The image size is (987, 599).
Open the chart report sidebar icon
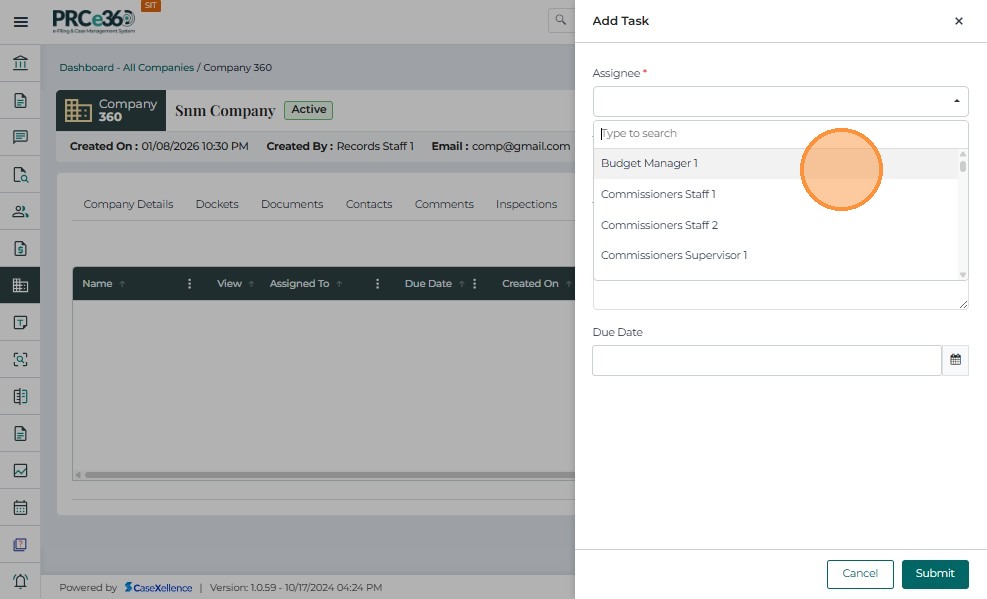pyautogui.click(x=20, y=471)
